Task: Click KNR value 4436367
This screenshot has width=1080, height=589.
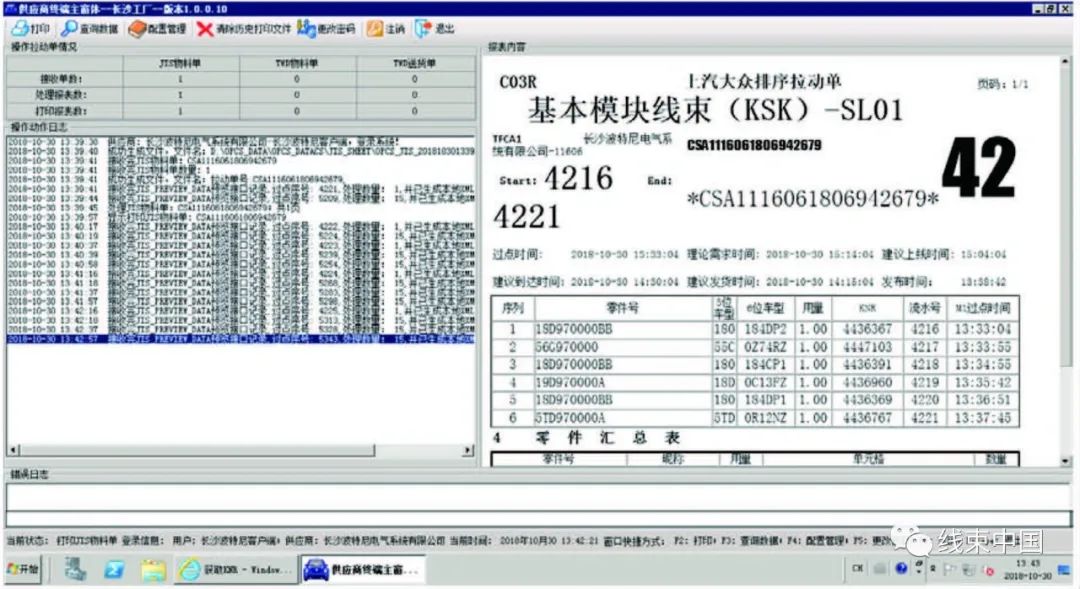Action: point(867,329)
